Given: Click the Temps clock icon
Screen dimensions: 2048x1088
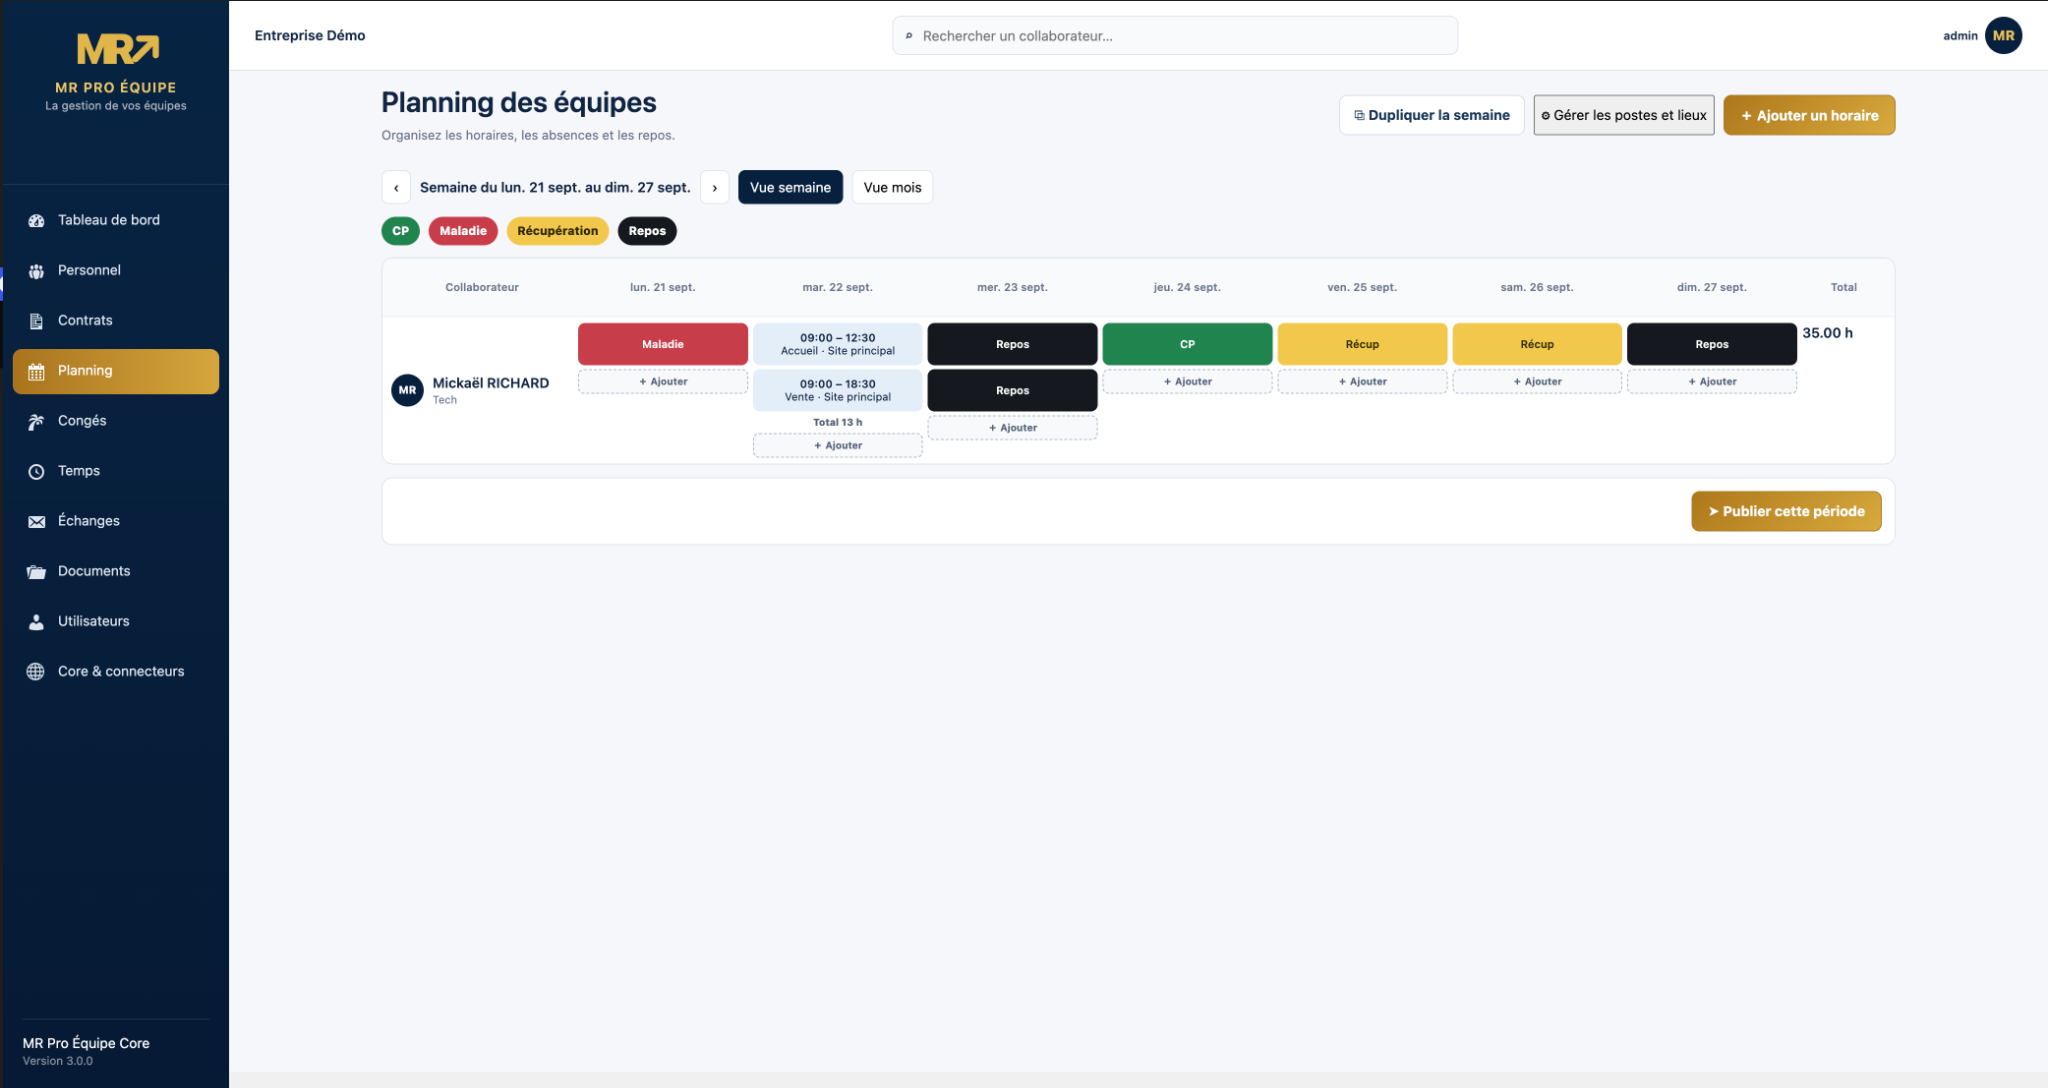Looking at the screenshot, I should pyautogui.click(x=36, y=471).
